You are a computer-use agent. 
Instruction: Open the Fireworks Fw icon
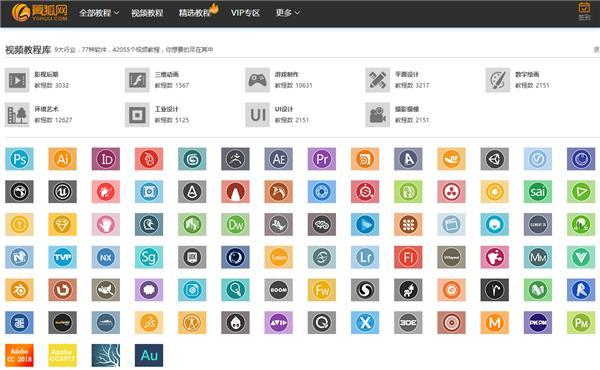click(x=322, y=290)
